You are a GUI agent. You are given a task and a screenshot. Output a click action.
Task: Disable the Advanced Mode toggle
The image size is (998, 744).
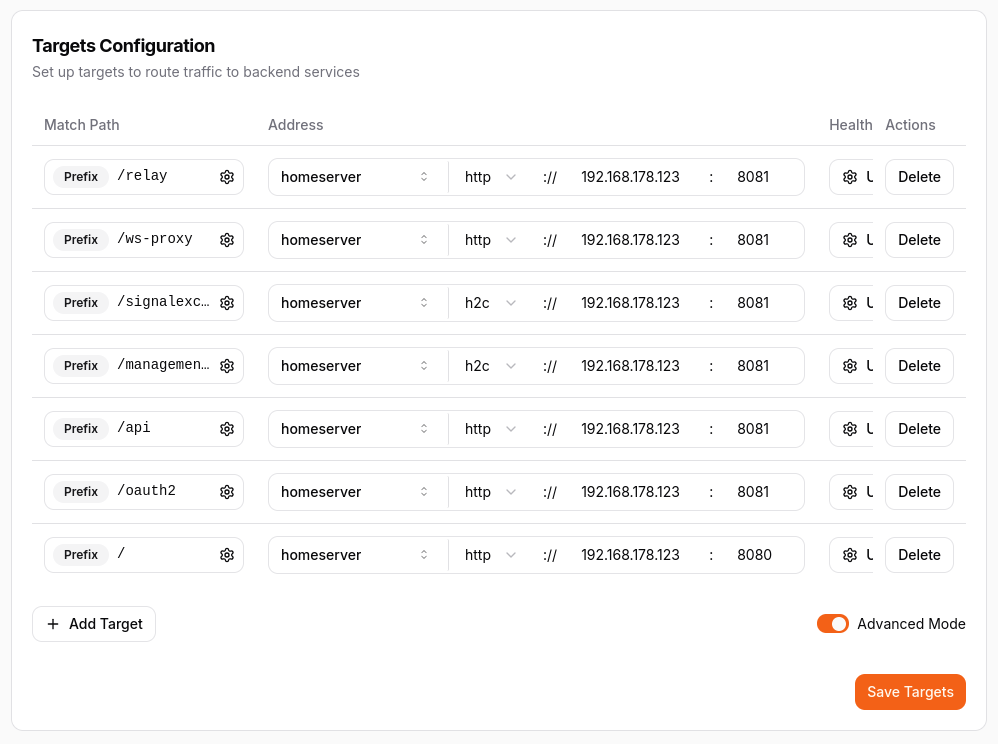(x=832, y=624)
